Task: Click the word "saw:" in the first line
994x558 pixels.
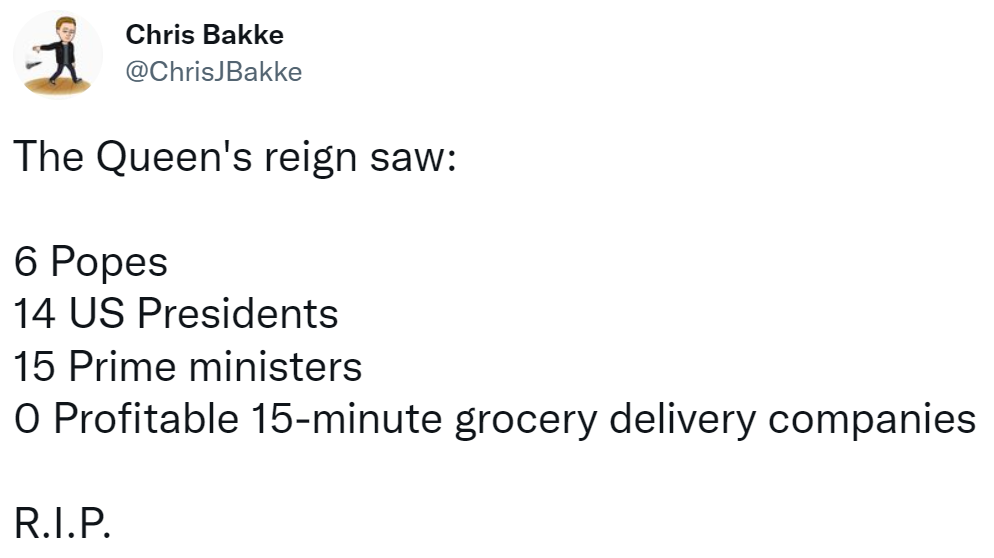Action: click(x=413, y=159)
